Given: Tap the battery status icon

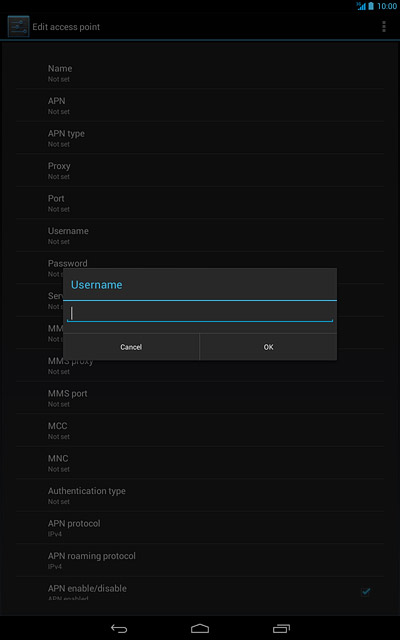Looking at the screenshot, I should (x=371, y=6).
